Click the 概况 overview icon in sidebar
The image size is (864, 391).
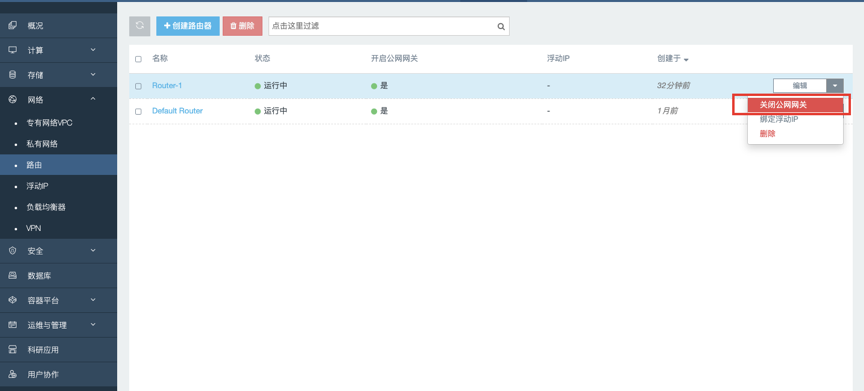point(13,25)
